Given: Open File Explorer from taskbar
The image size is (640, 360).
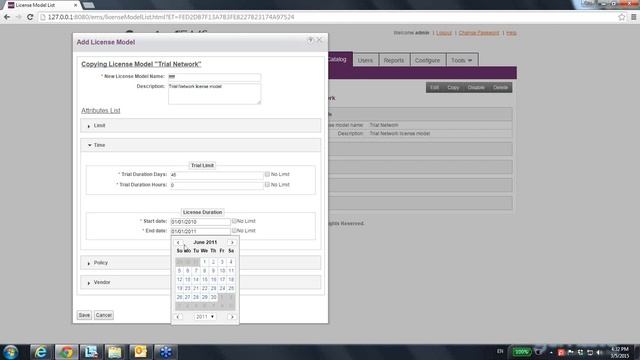Looking at the screenshot, I should 115,352.
